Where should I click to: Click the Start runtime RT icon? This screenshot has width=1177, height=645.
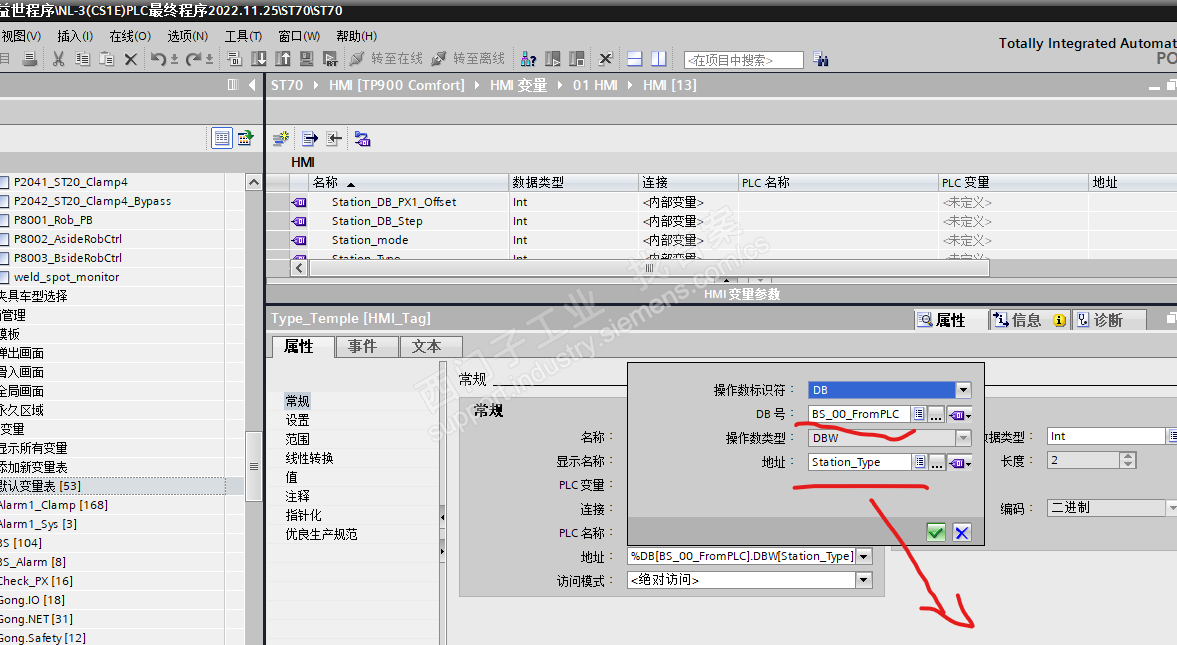click(330, 59)
